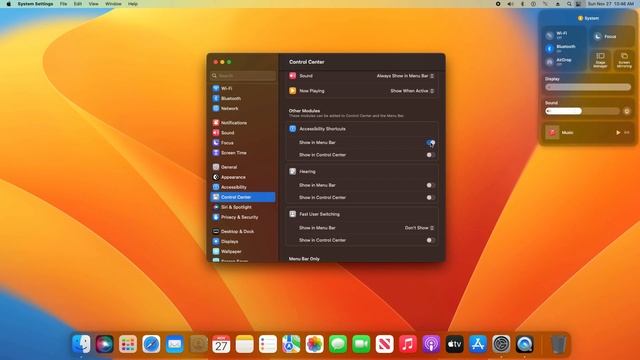Toggle Wi-Fi in the Control Center panel
This screenshot has width=640, height=360.
[550, 36]
